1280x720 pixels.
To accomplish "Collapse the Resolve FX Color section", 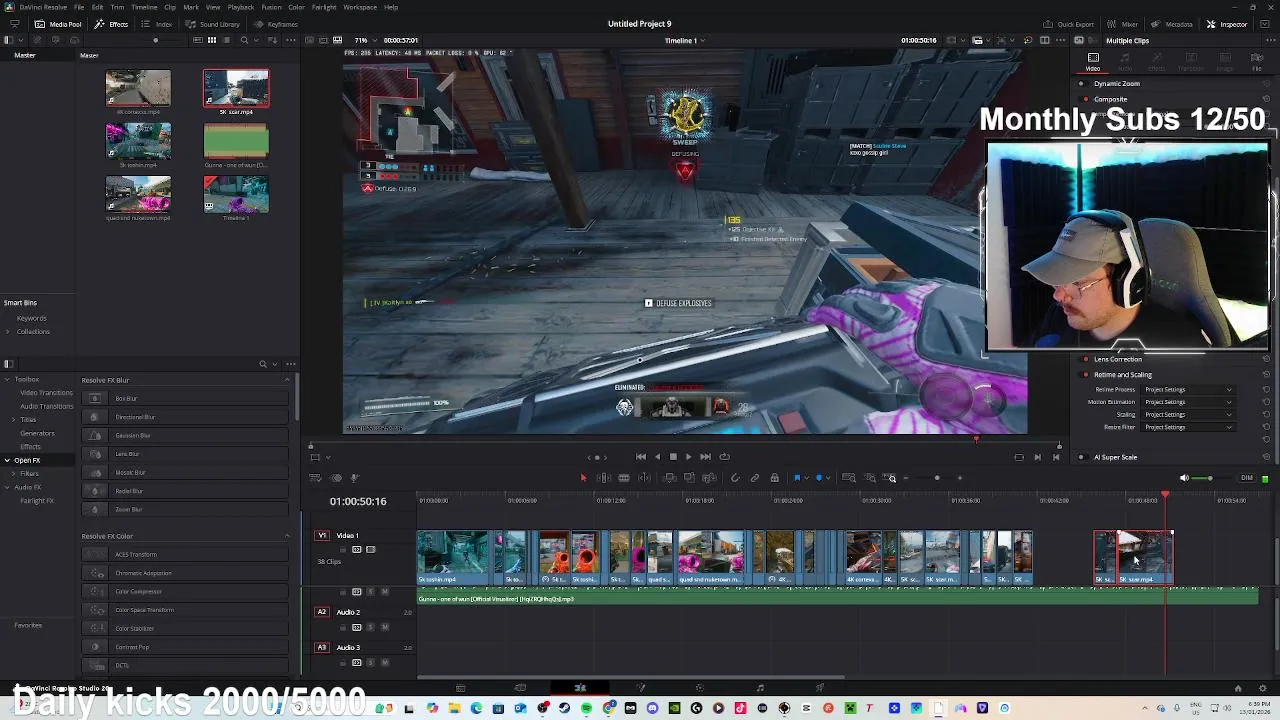I will tap(287, 536).
